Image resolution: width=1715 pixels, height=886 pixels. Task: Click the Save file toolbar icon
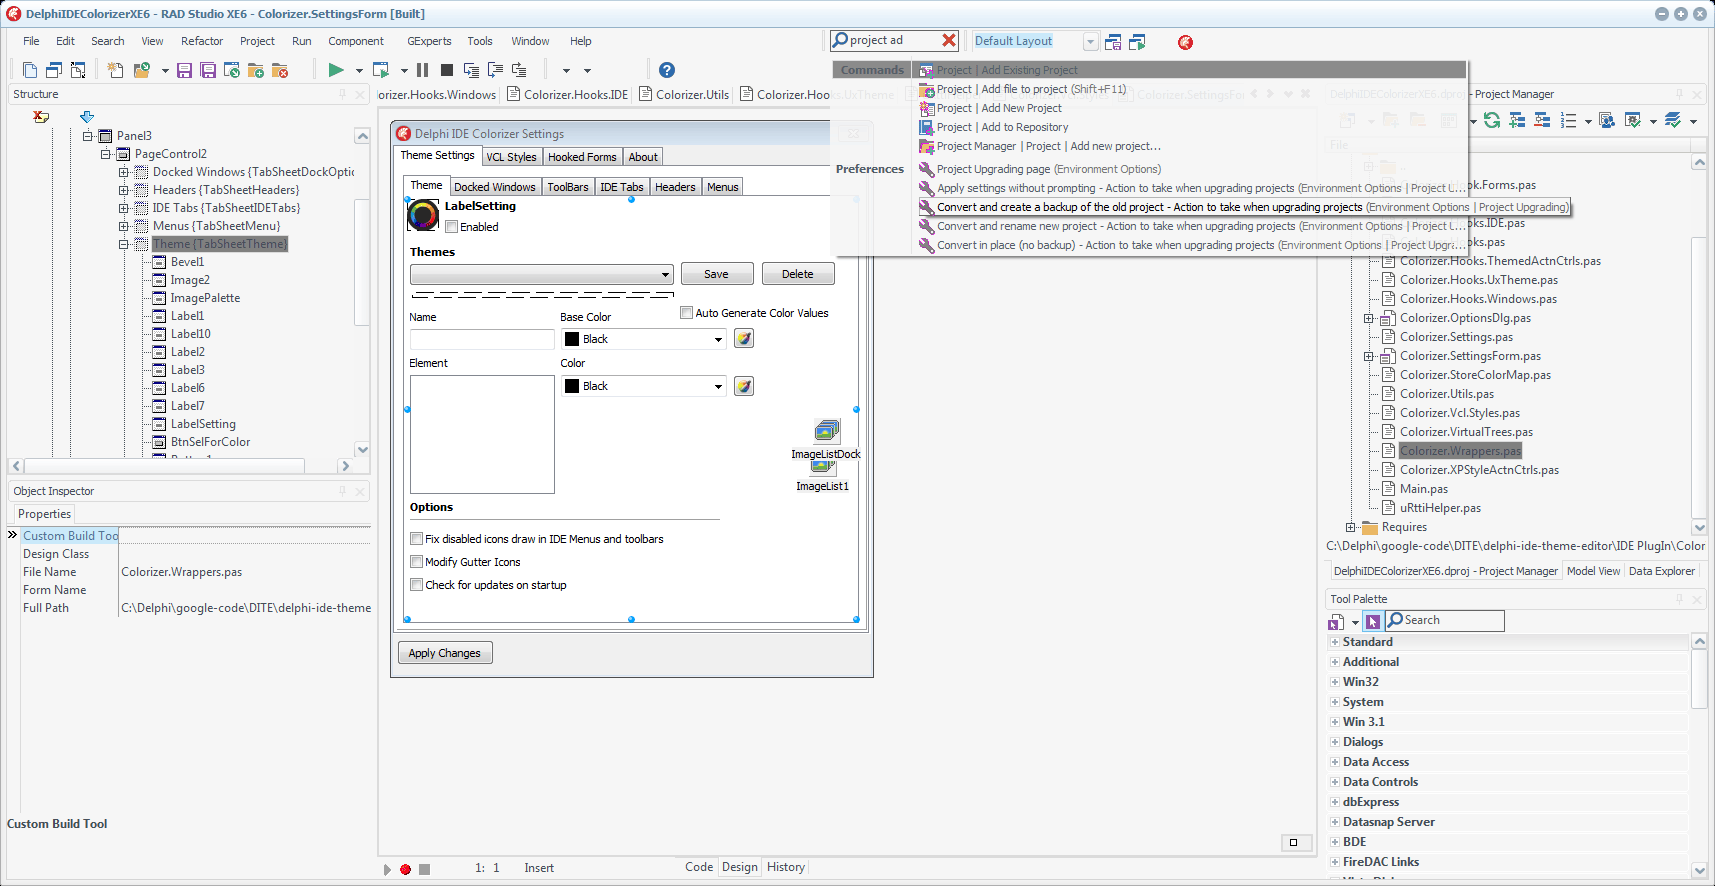(184, 70)
